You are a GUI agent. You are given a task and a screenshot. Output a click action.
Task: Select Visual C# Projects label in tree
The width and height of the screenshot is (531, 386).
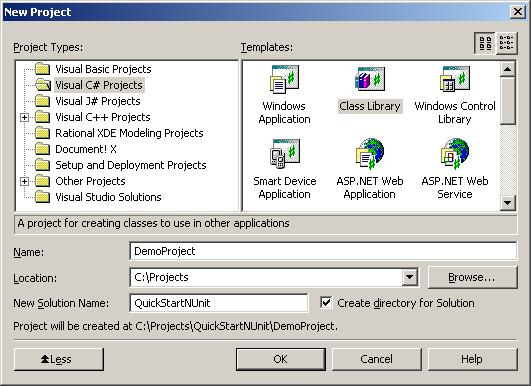[x=99, y=85]
